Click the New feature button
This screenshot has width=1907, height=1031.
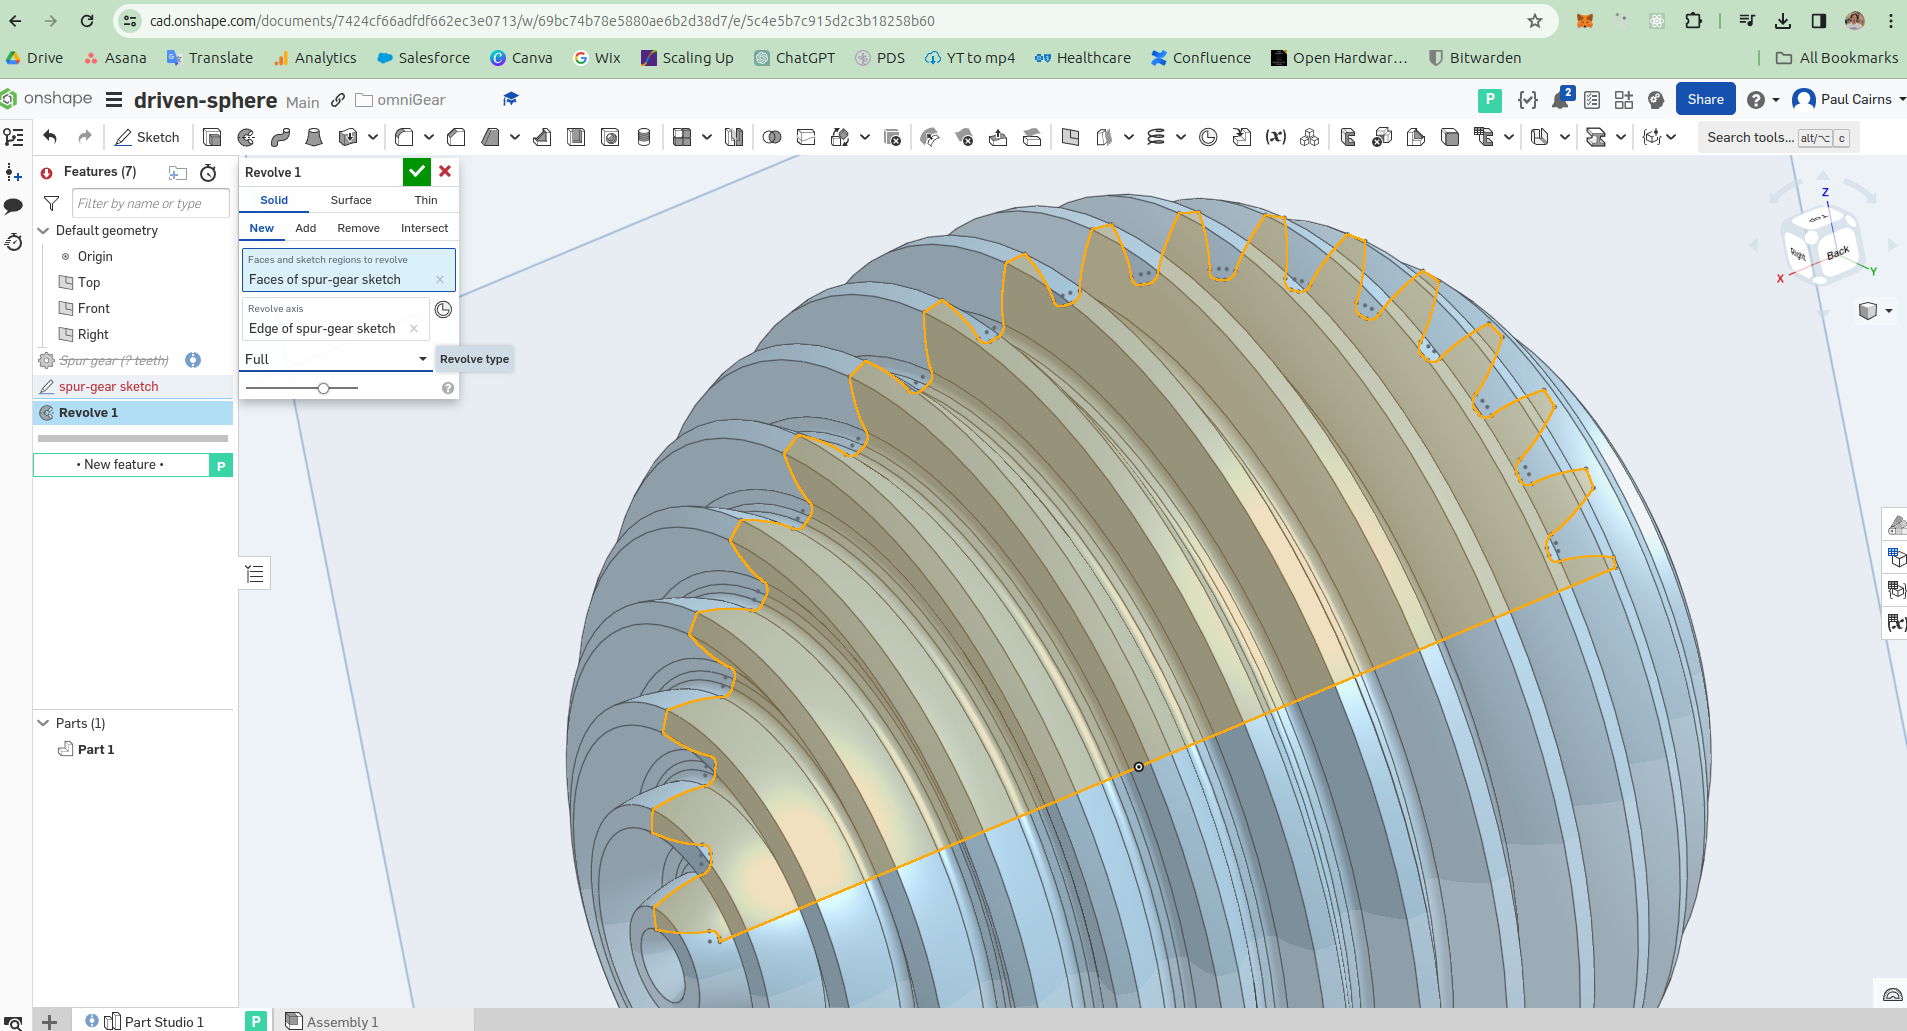120,465
